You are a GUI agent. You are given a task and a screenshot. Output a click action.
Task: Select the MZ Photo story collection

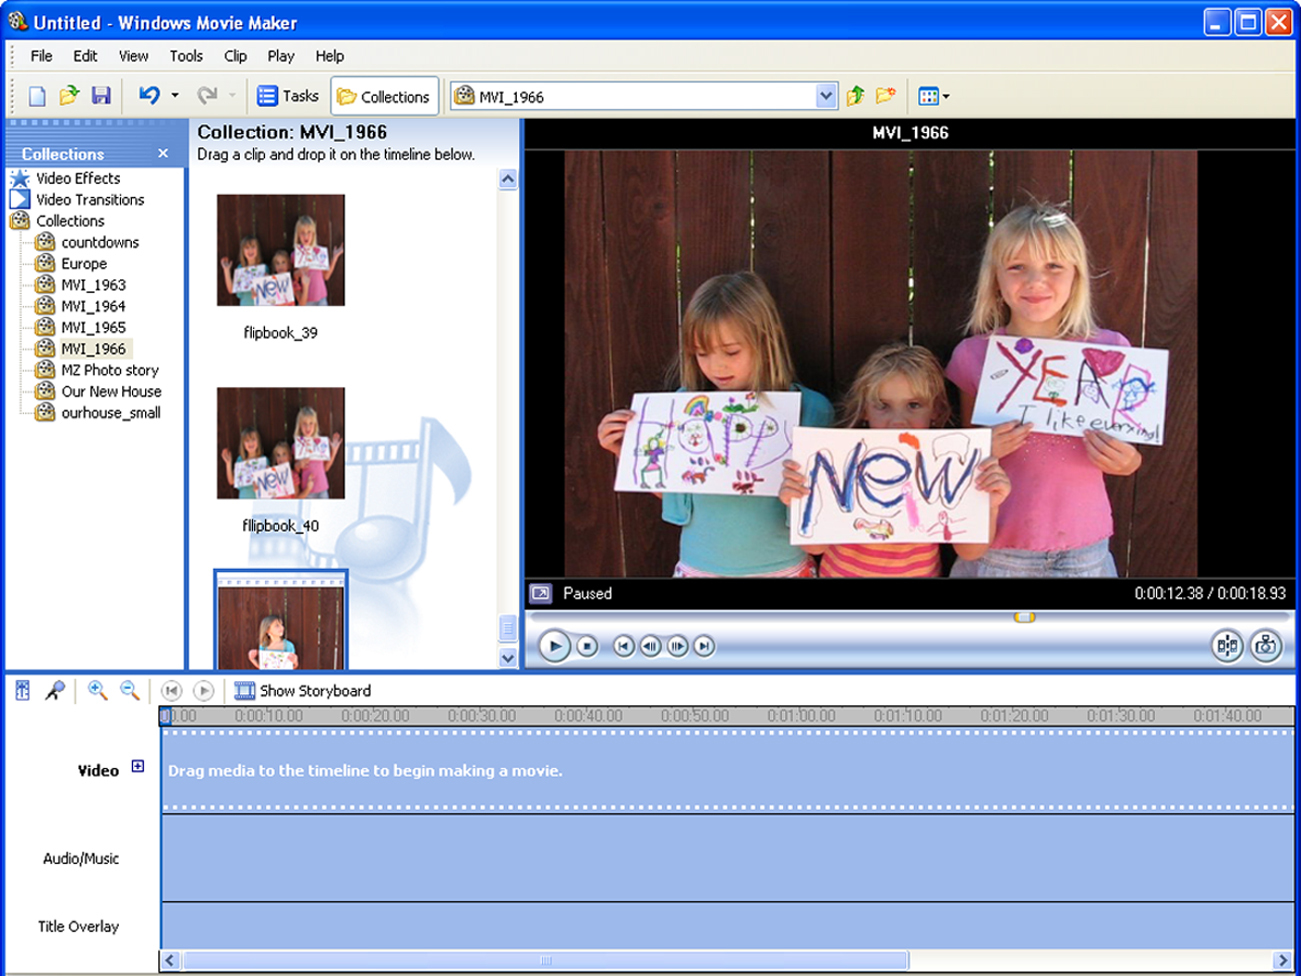point(110,370)
